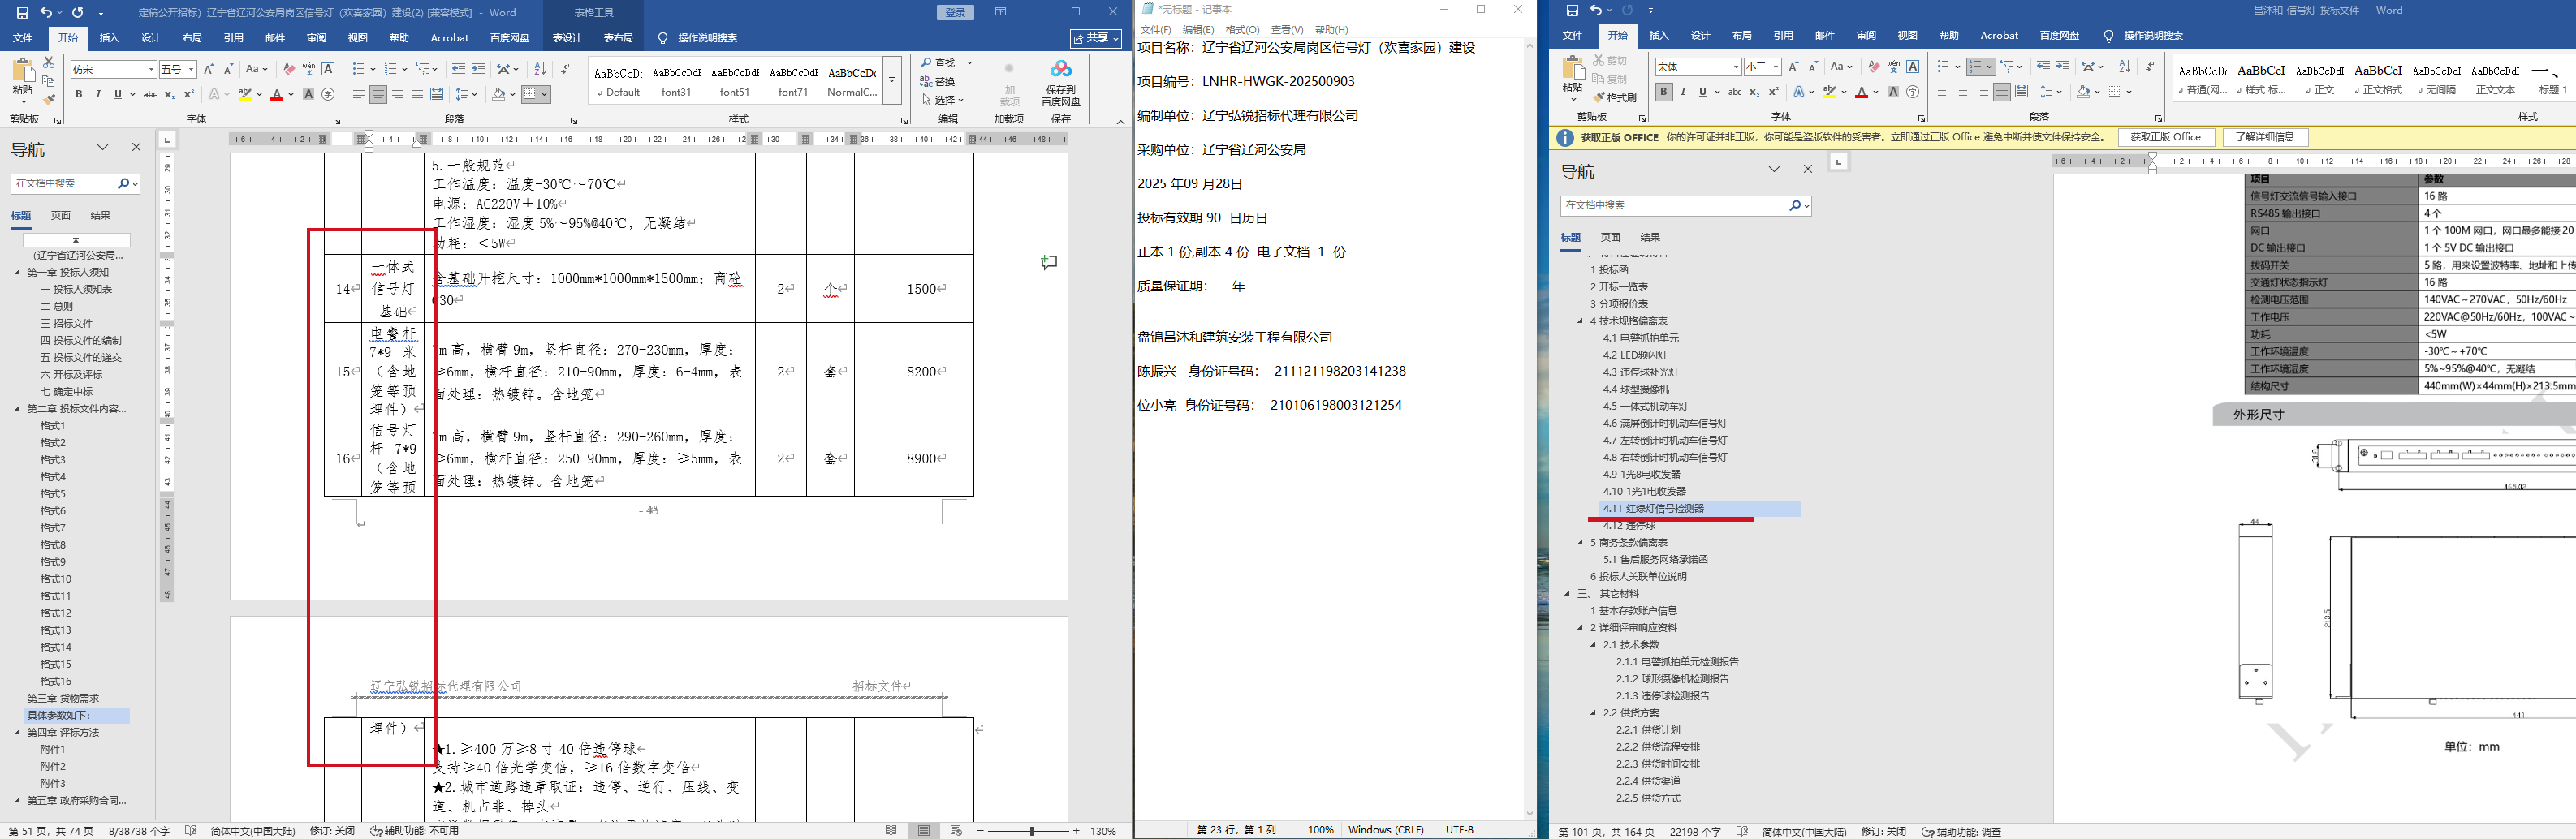2576x839 pixels.
Task: Toggle Italic in the right Word window
Action: click(1684, 92)
